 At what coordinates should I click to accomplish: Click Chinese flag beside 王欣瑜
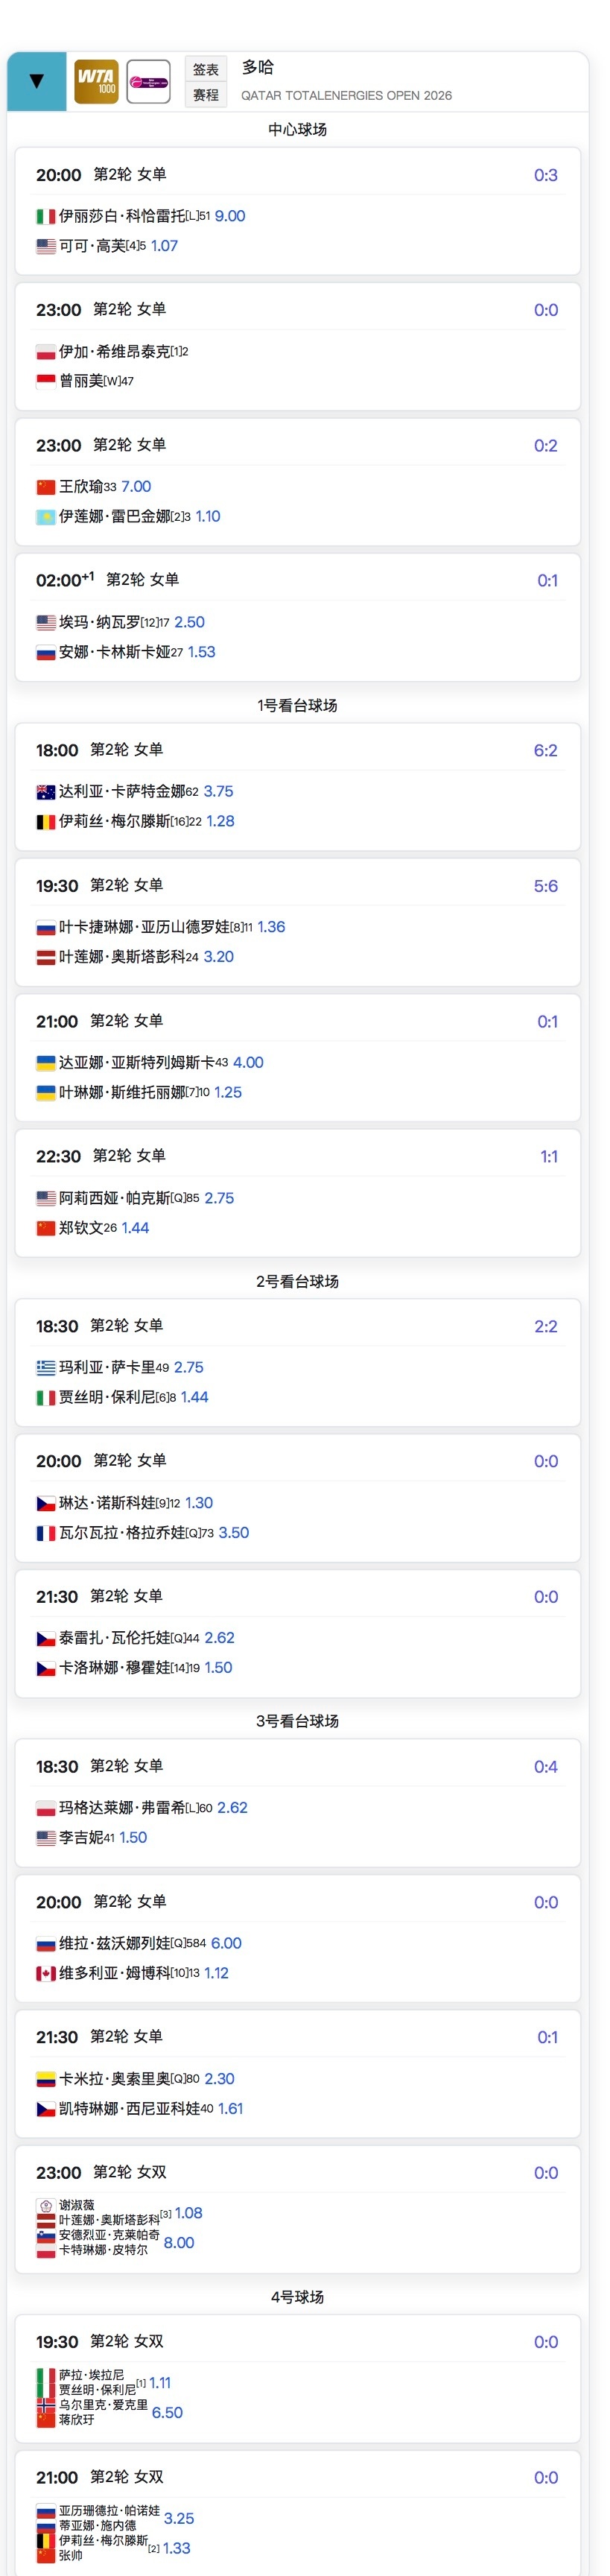(x=46, y=487)
